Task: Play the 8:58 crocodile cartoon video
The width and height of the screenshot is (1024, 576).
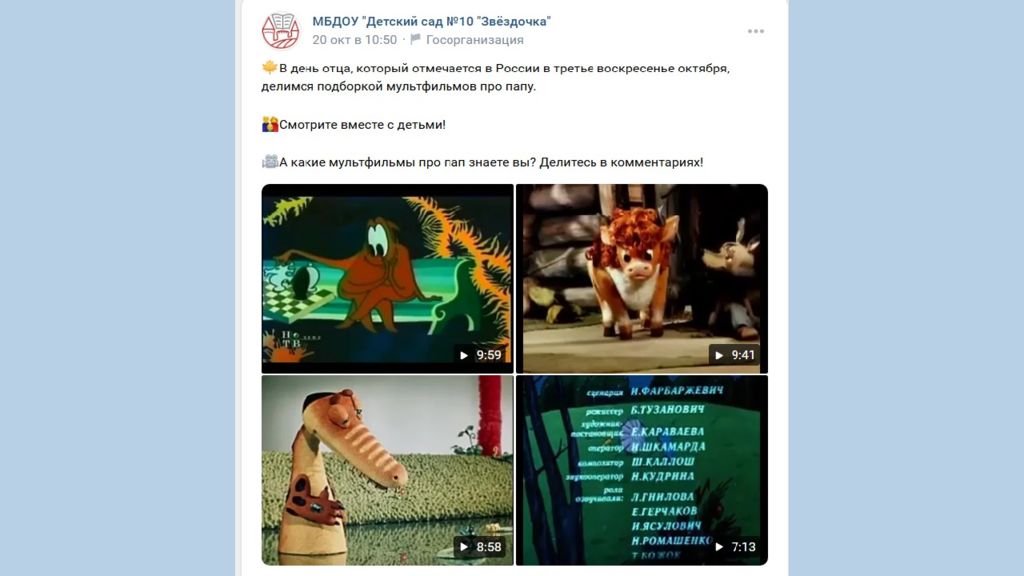Action: (387, 470)
